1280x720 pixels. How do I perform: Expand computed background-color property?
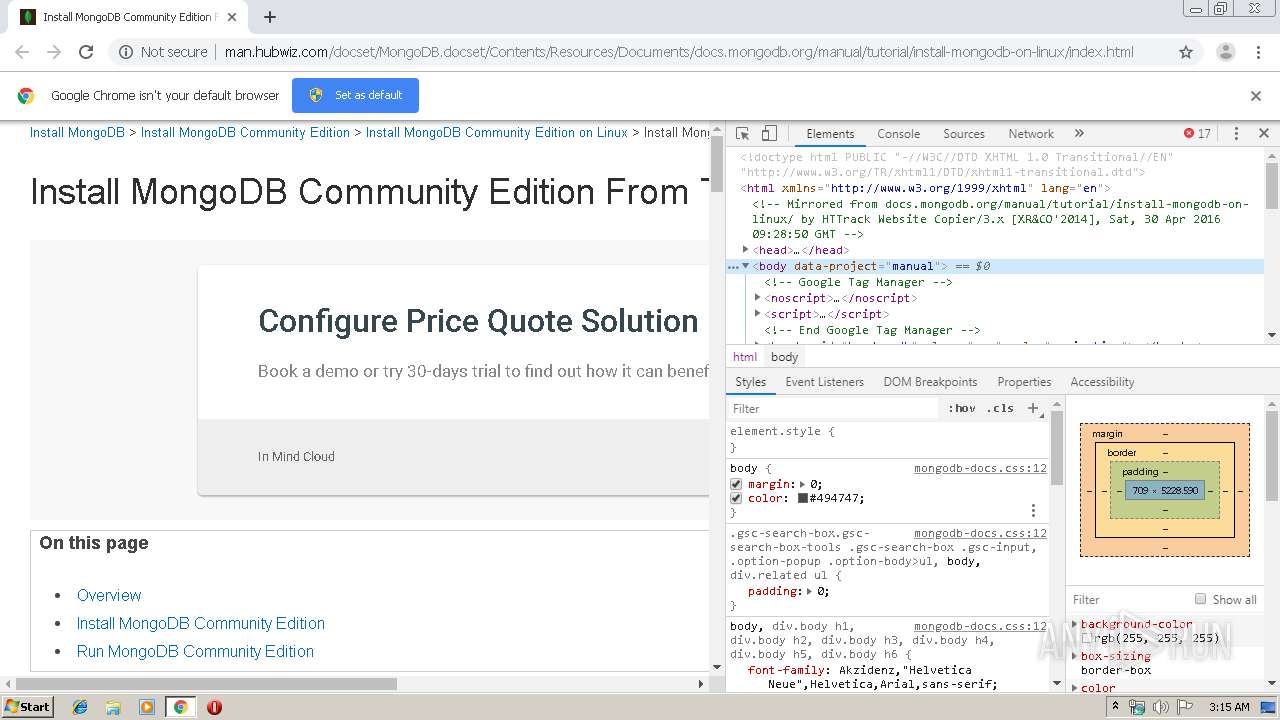point(1075,624)
